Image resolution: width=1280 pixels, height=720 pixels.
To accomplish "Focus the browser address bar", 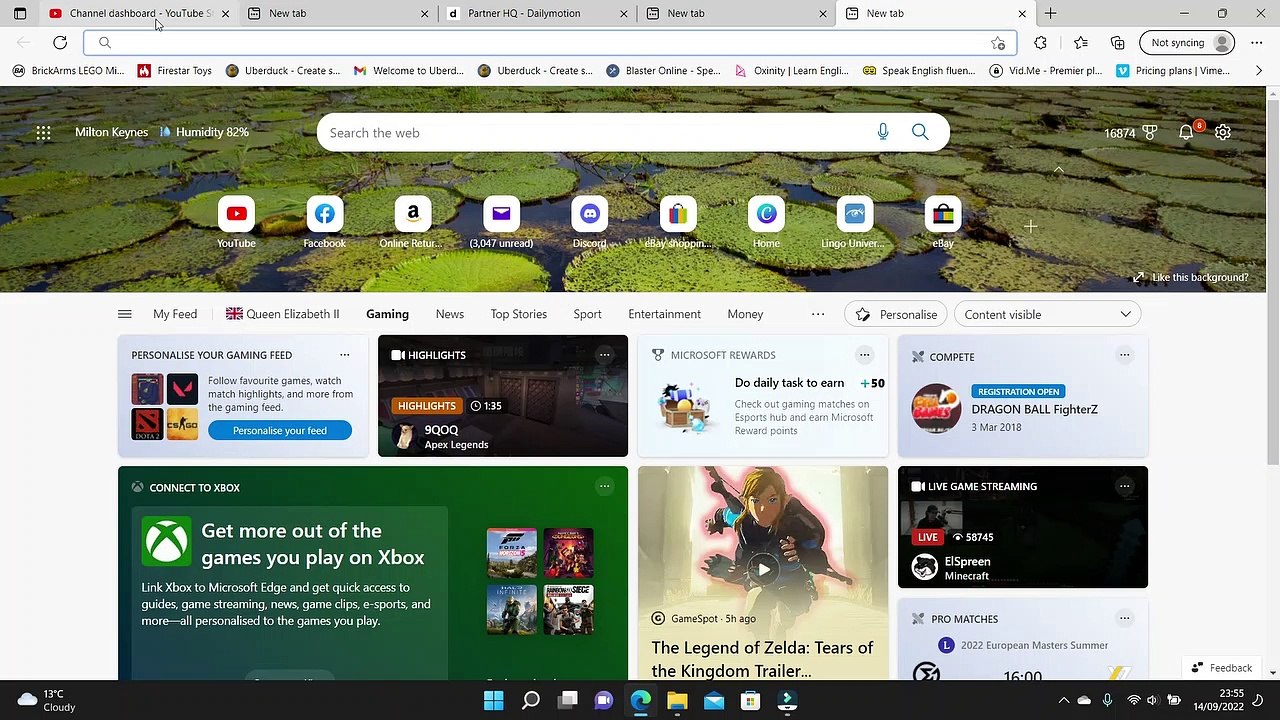I will 548,43.
